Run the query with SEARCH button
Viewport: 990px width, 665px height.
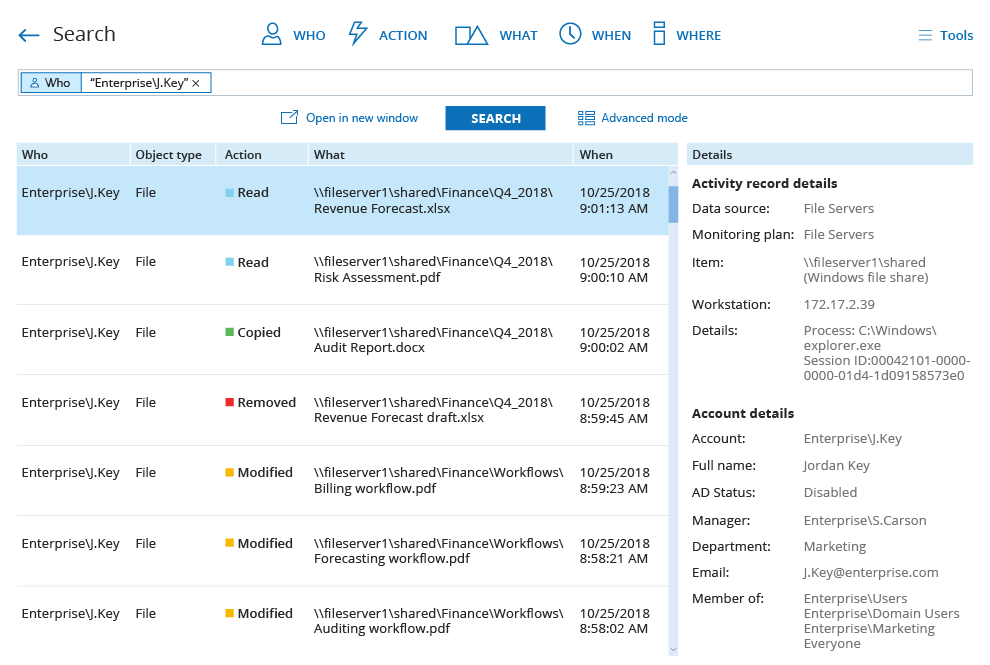coord(495,118)
